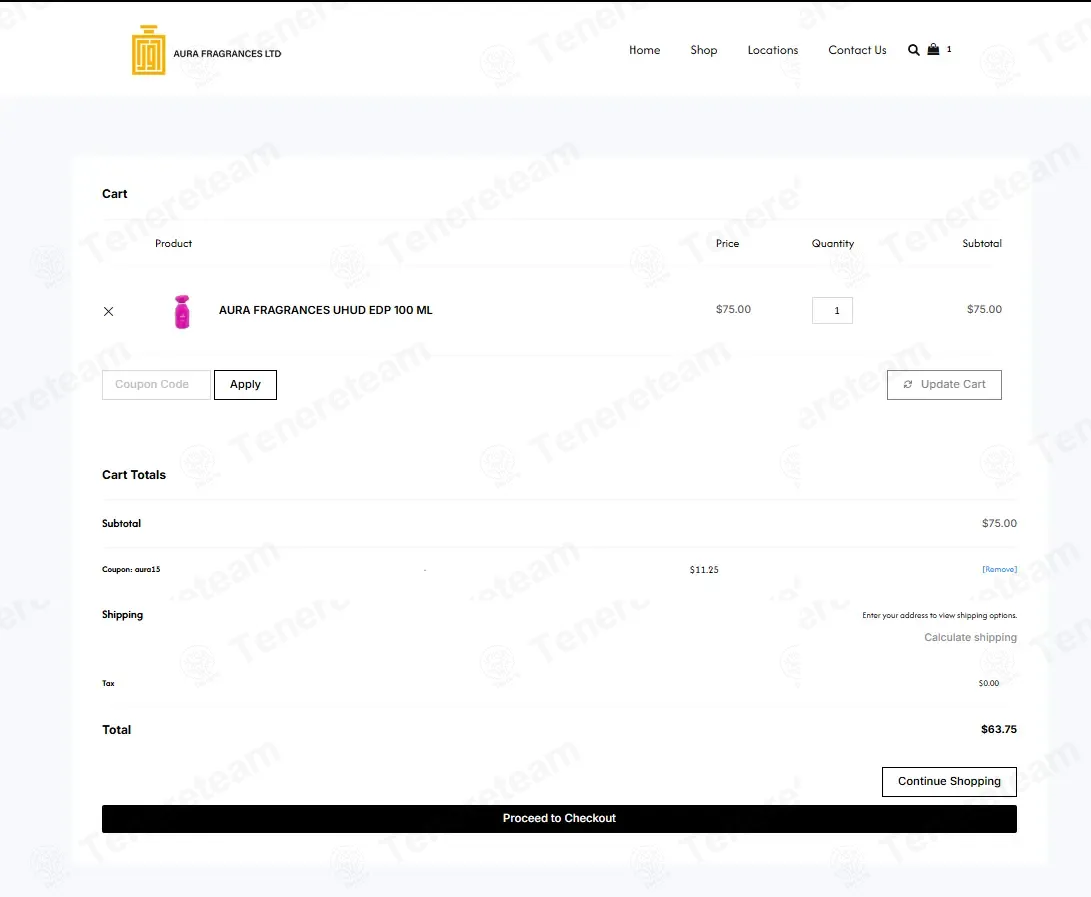The image size is (1091, 897).
Task: Remove the product with the X icon
Action: click(x=109, y=311)
